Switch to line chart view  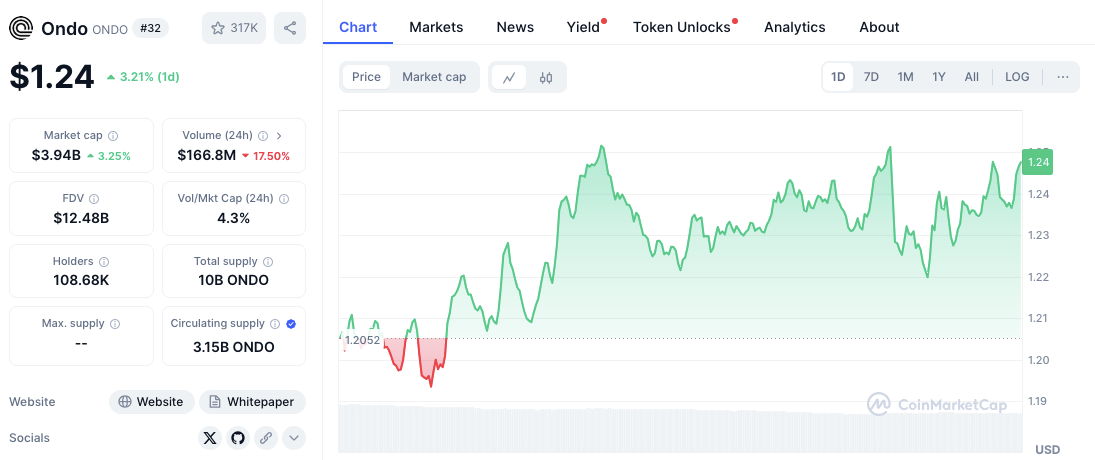[x=509, y=77]
